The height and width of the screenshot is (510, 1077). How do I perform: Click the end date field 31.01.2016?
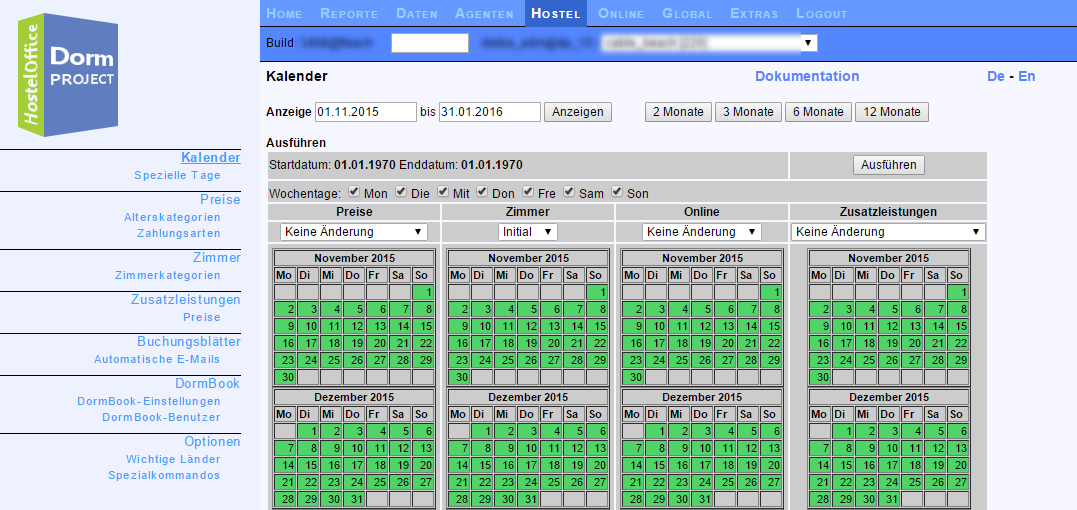[490, 112]
